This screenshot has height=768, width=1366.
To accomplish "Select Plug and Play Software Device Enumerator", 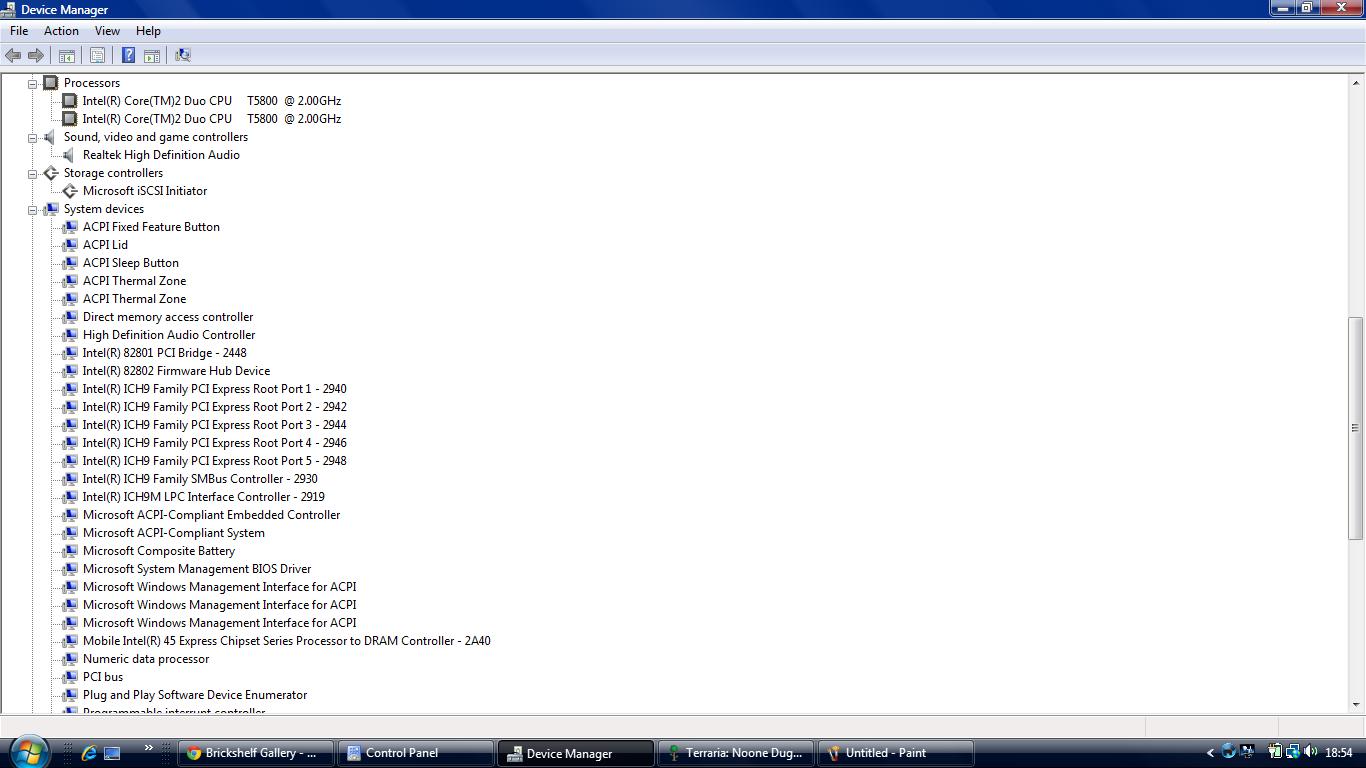I will (195, 695).
